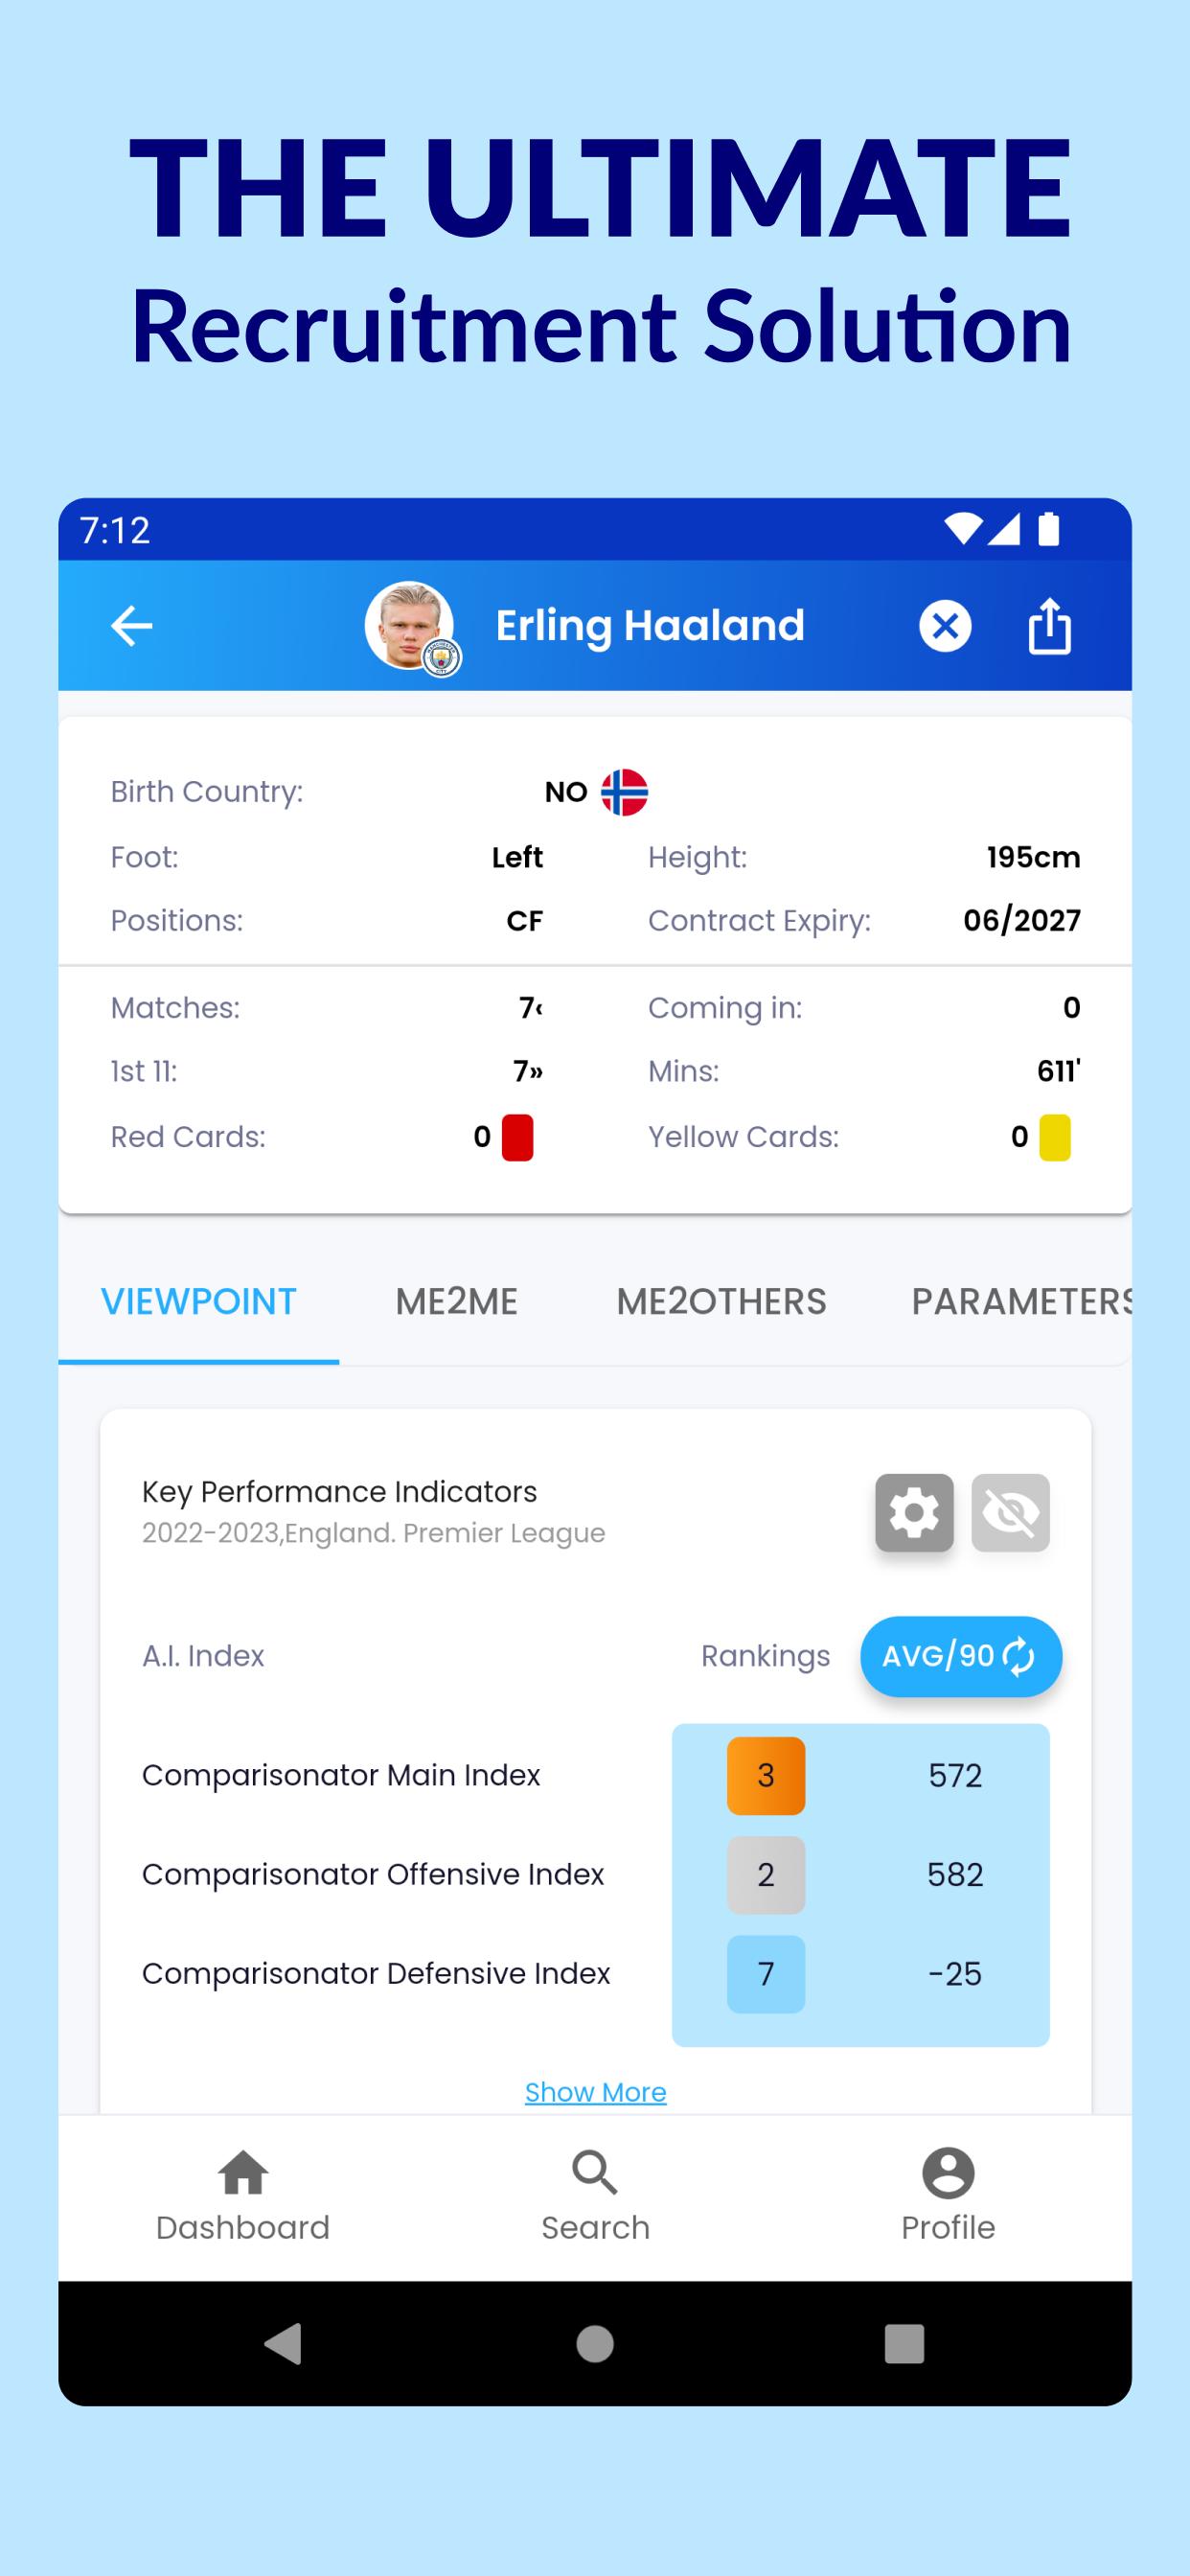1190x2576 pixels.
Task: Switch to the ME2ME tab
Action: [x=456, y=1301]
